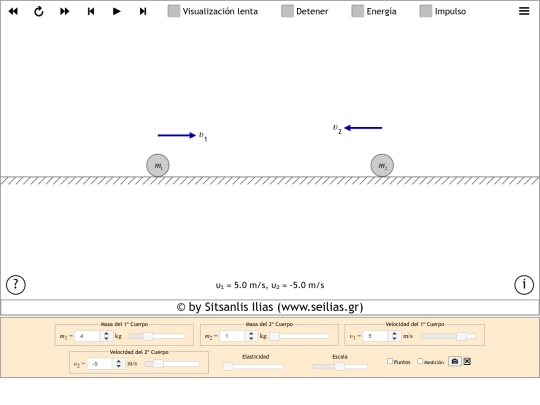Click the υ2 velocity value field

100,363
